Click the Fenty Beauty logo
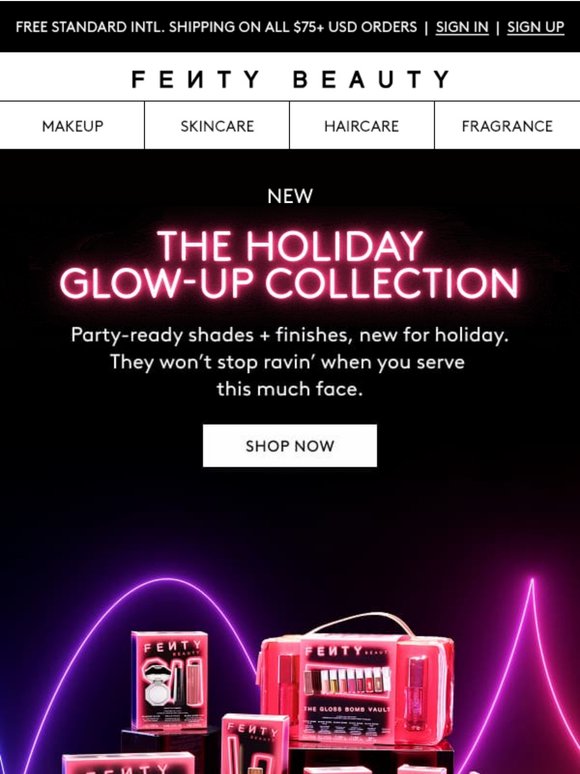 290,79
